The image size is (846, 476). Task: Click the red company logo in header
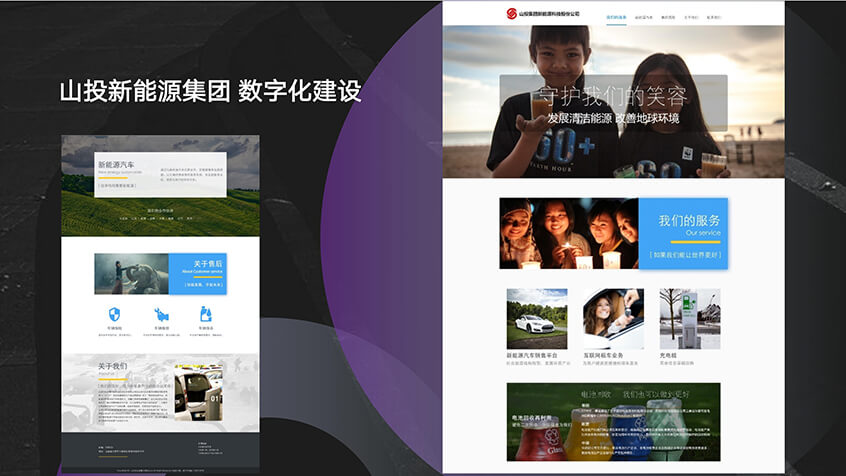point(513,13)
